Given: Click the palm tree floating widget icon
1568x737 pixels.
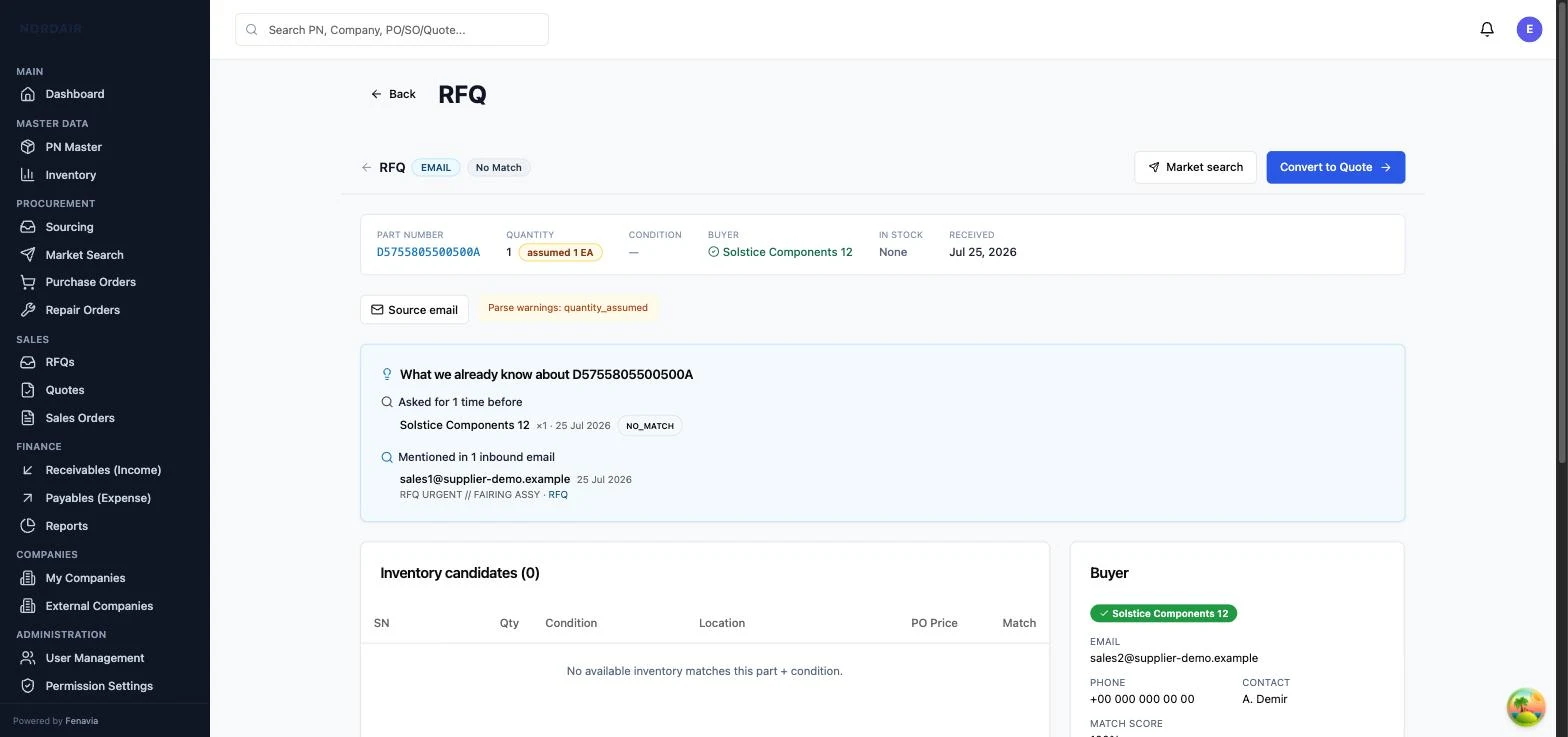Looking at the screenshot, I should pyautogui.click(x=1526, y=707).
